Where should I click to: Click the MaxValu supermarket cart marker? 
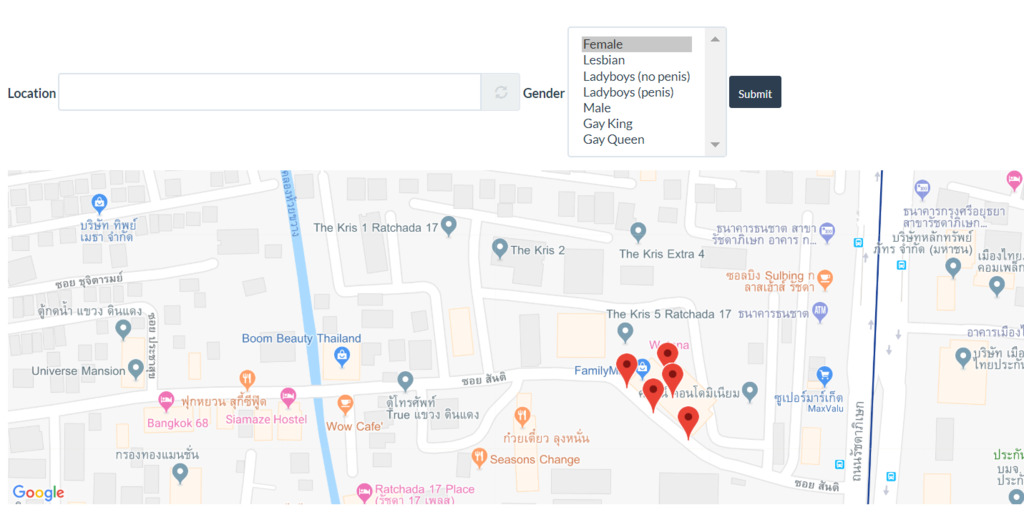[x=824, y=376]
